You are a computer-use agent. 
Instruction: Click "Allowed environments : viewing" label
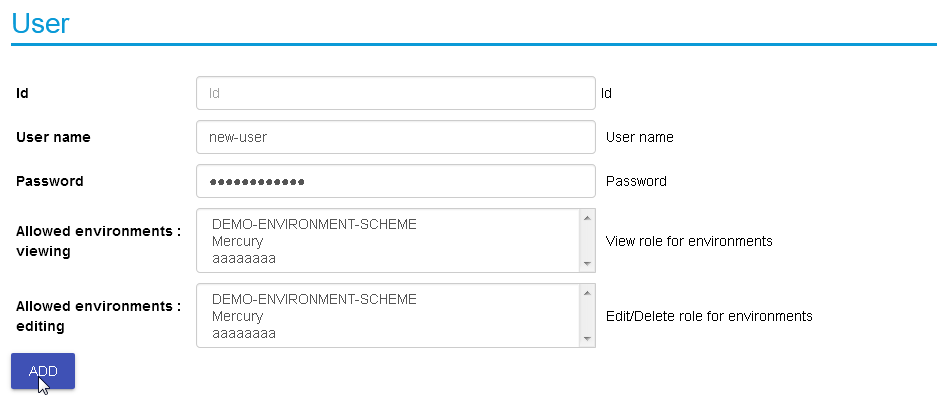[x=98, y=241]
